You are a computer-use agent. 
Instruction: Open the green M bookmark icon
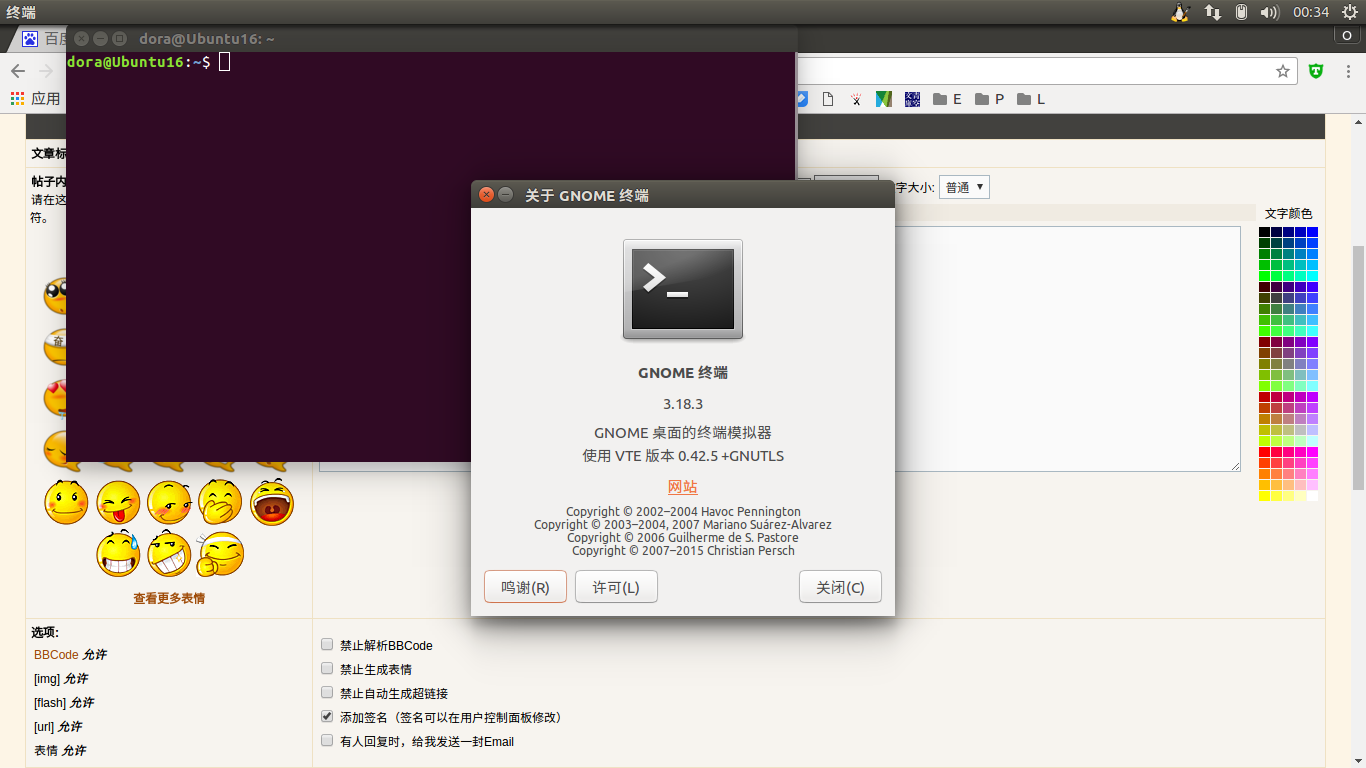pos(884,99)
